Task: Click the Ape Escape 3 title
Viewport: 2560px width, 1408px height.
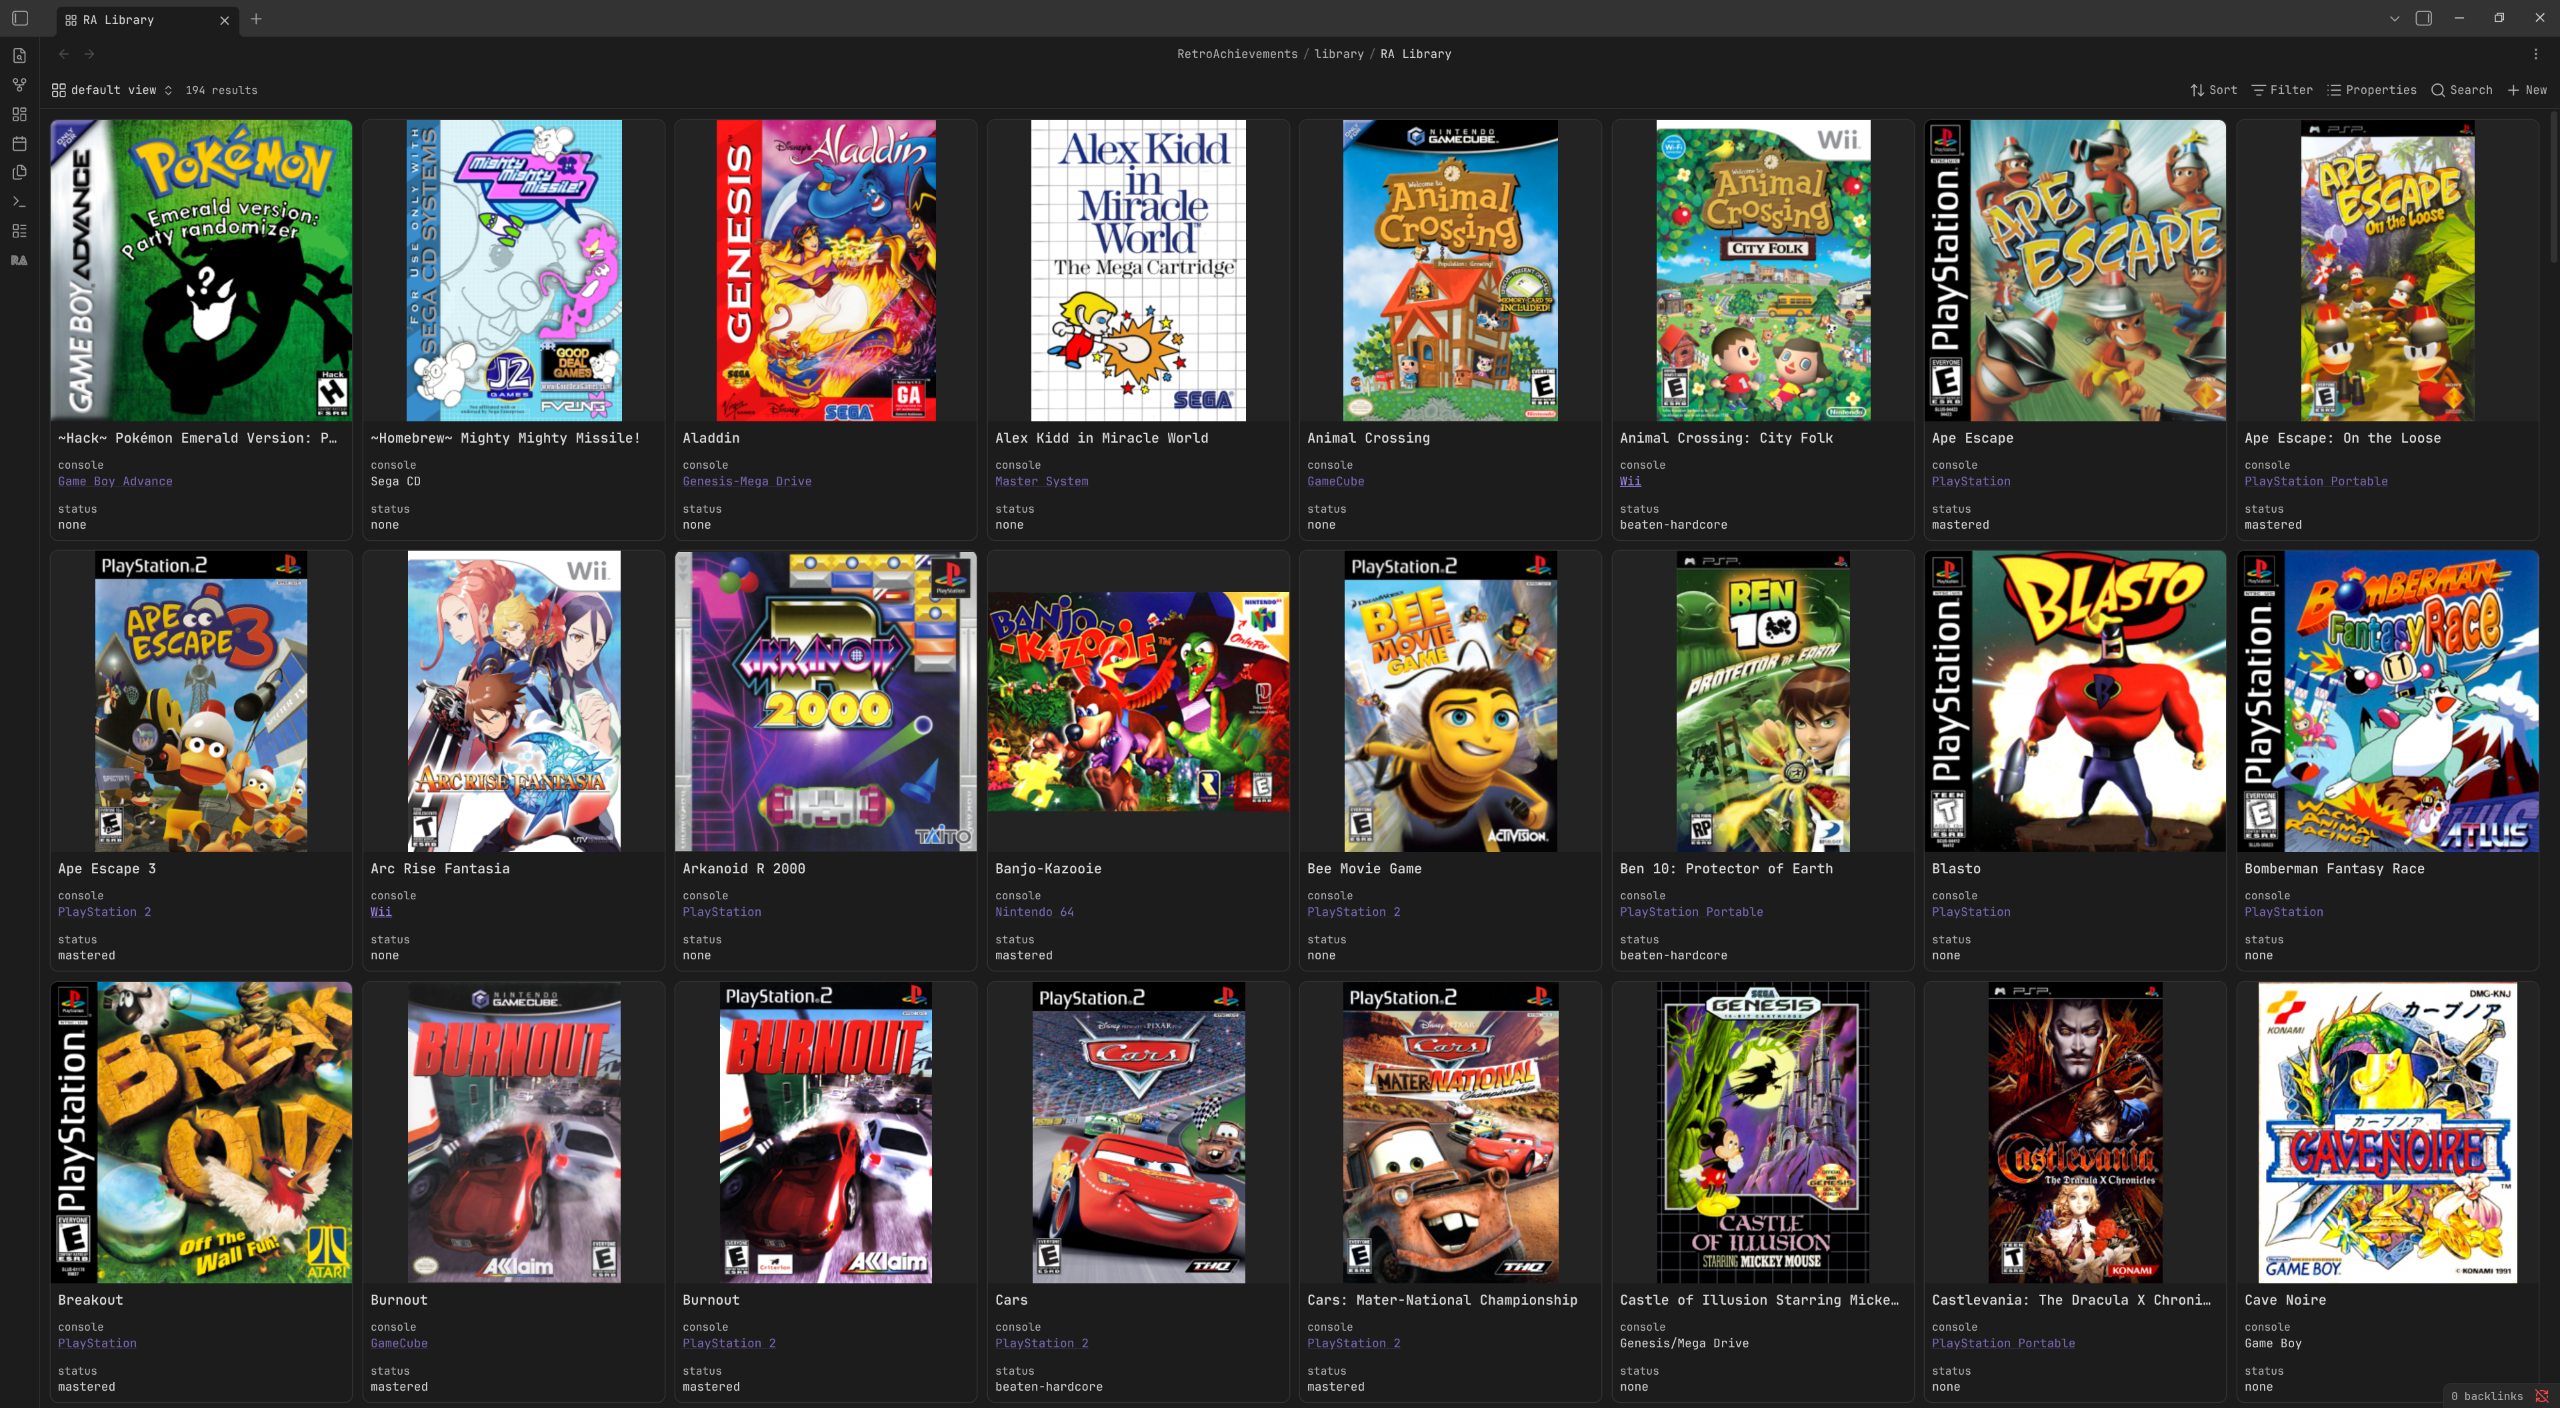Action: pos(106,868)
